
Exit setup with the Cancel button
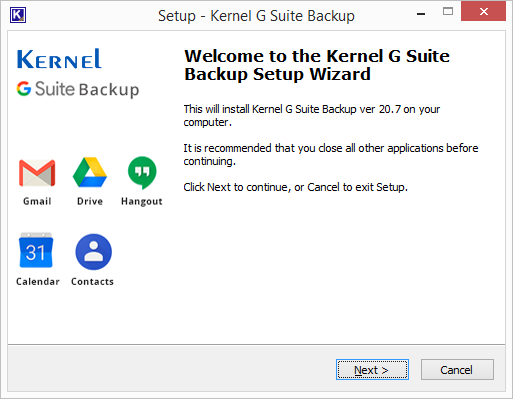[457, 370]
